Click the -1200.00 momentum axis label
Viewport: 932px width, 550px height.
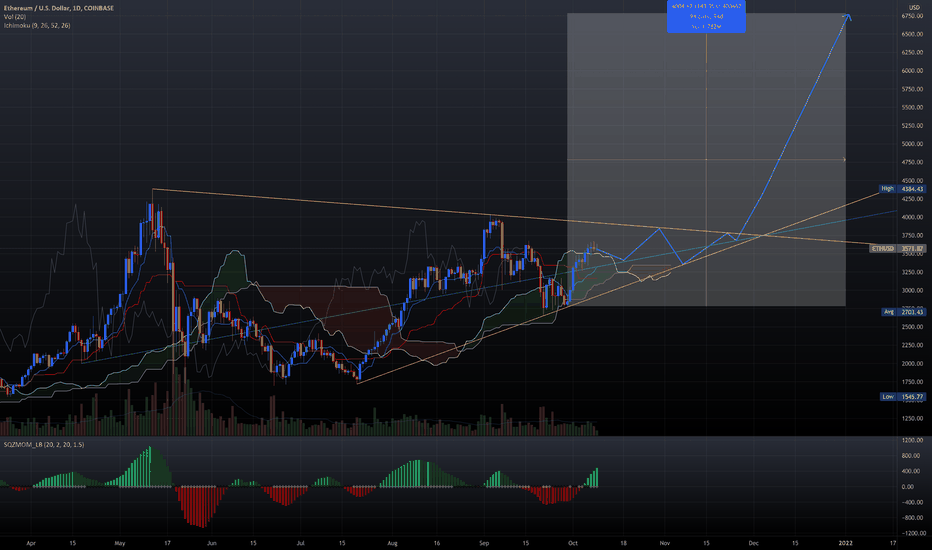click(x=912, y=533)
